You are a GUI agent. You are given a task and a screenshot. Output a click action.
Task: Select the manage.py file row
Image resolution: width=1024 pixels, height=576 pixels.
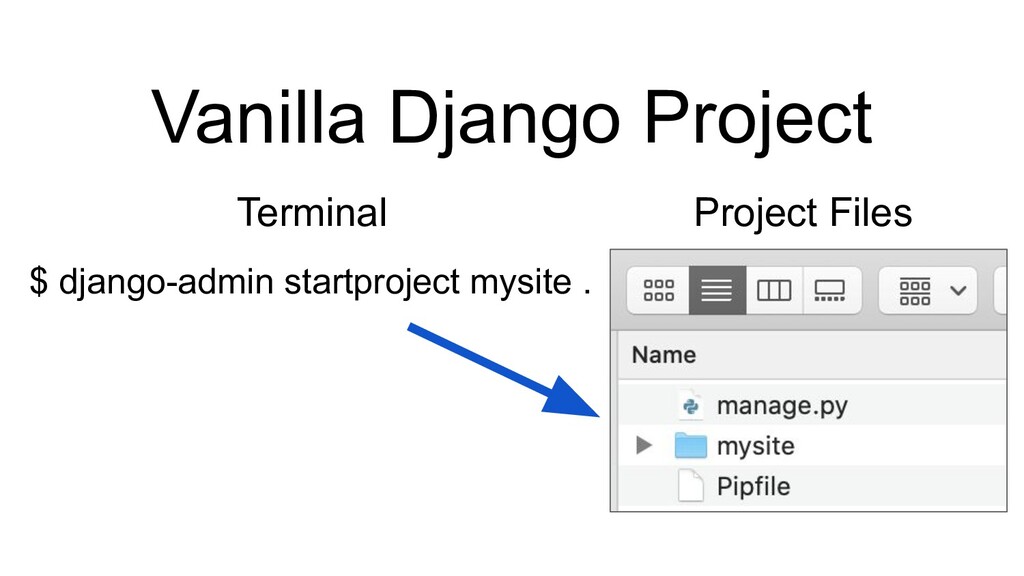812,406
